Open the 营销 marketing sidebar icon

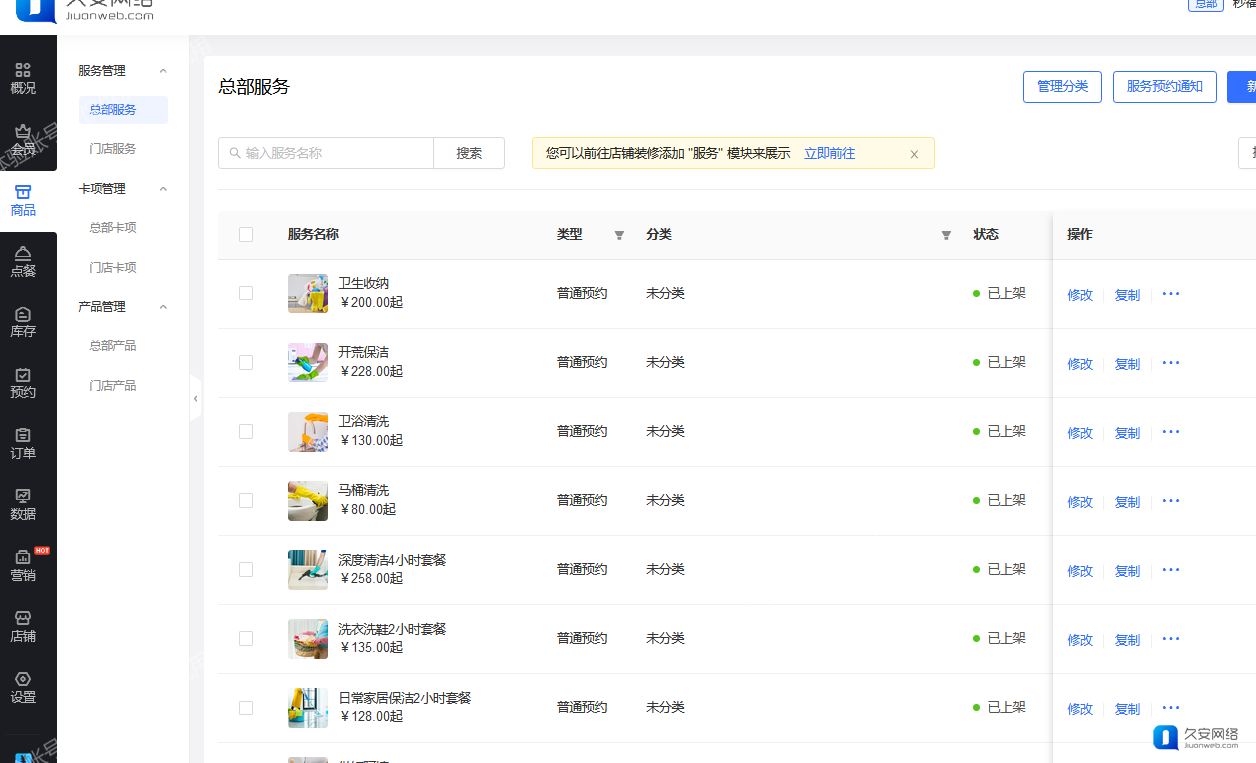point(23,566)
